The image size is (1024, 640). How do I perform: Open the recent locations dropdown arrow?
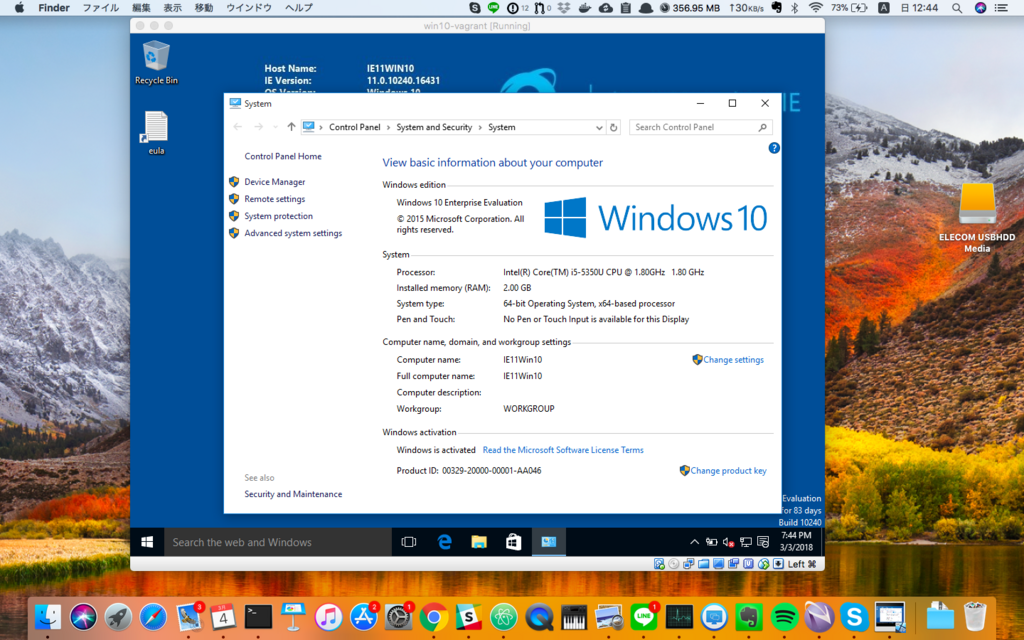pos(275,128)
